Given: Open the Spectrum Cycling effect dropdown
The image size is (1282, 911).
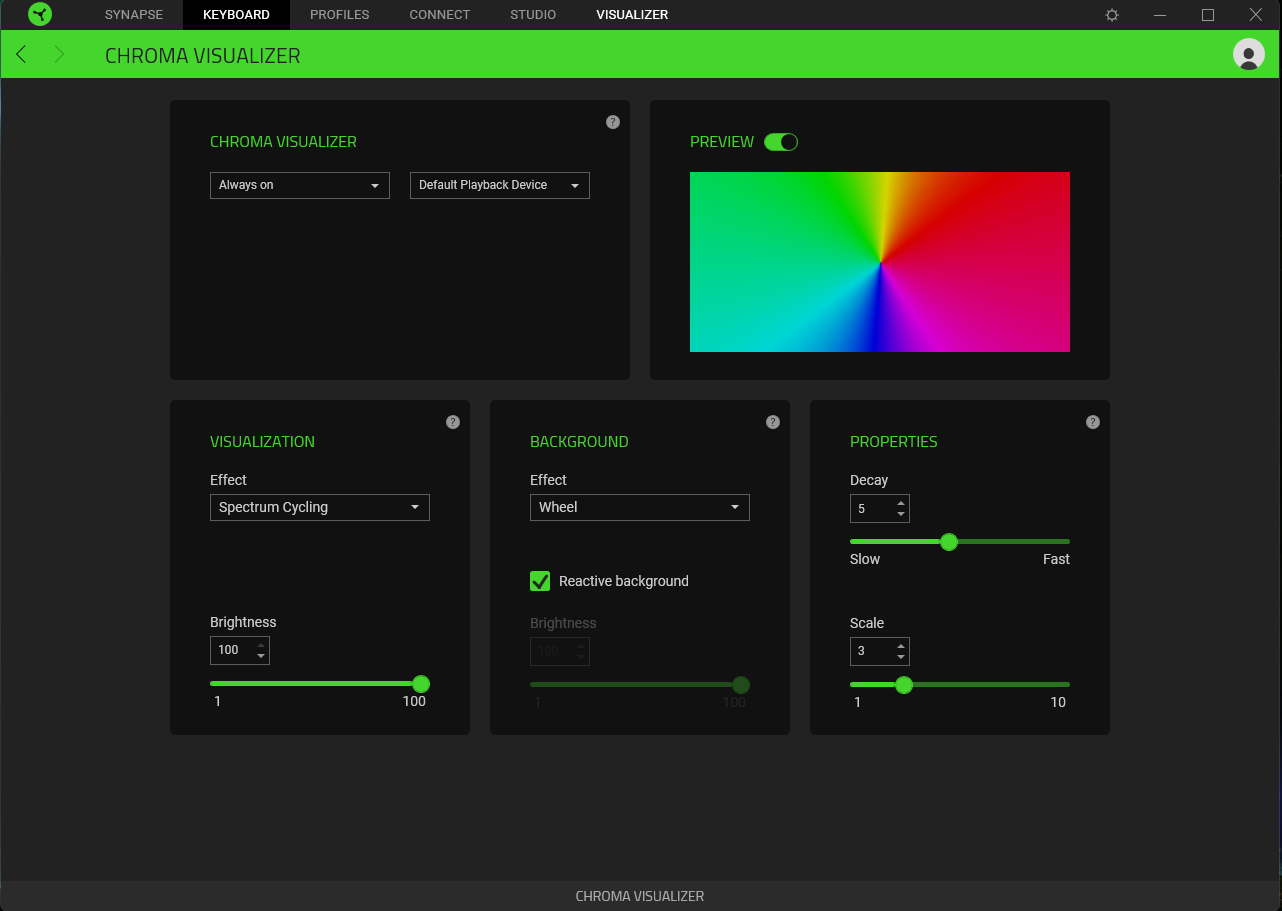Looking at the screenshot, I should 320,507.
